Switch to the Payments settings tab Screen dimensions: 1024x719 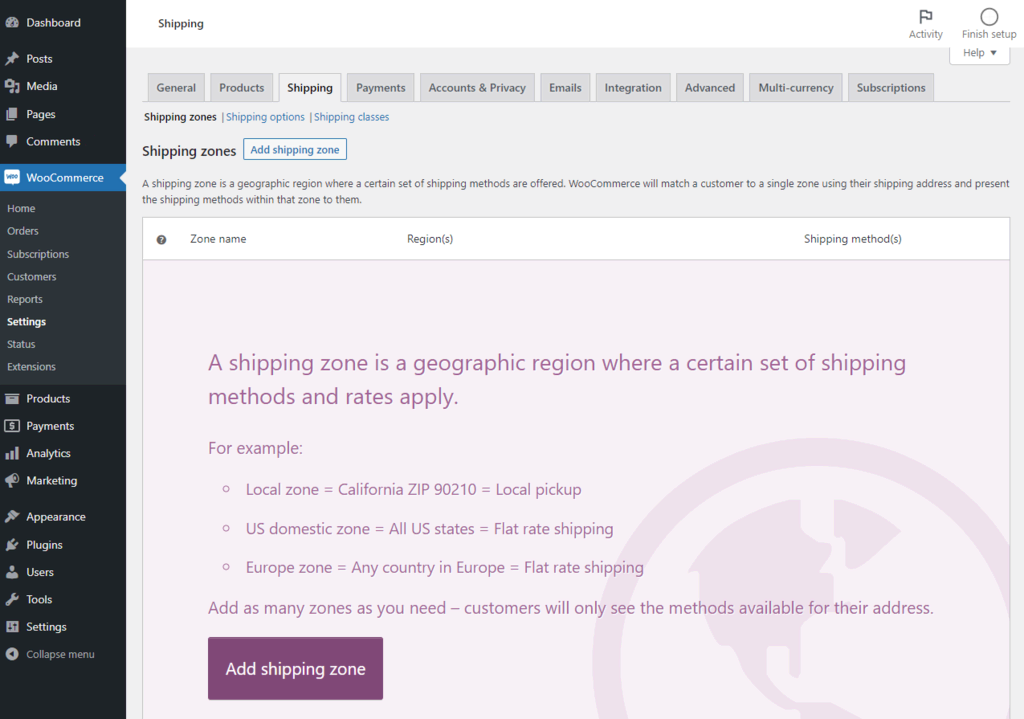click(x=381, y=88)
